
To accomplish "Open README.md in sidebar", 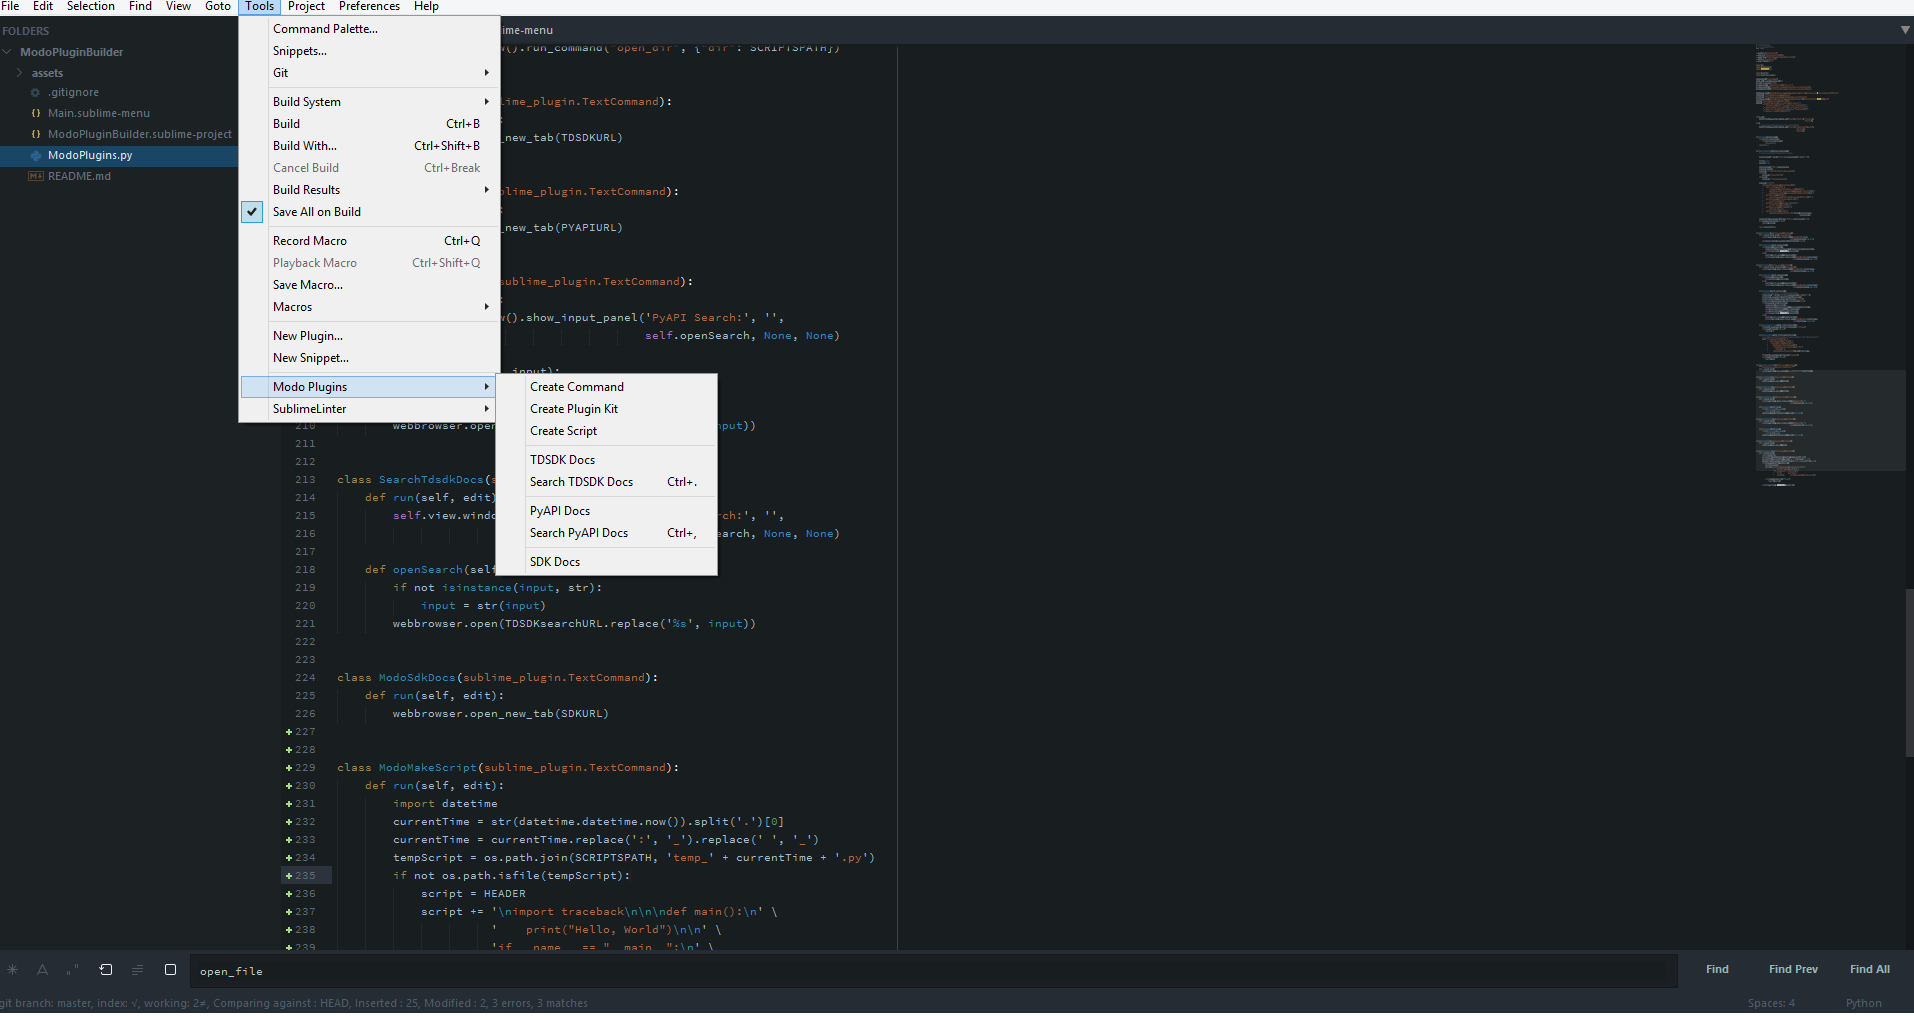I will click(79, 176).
